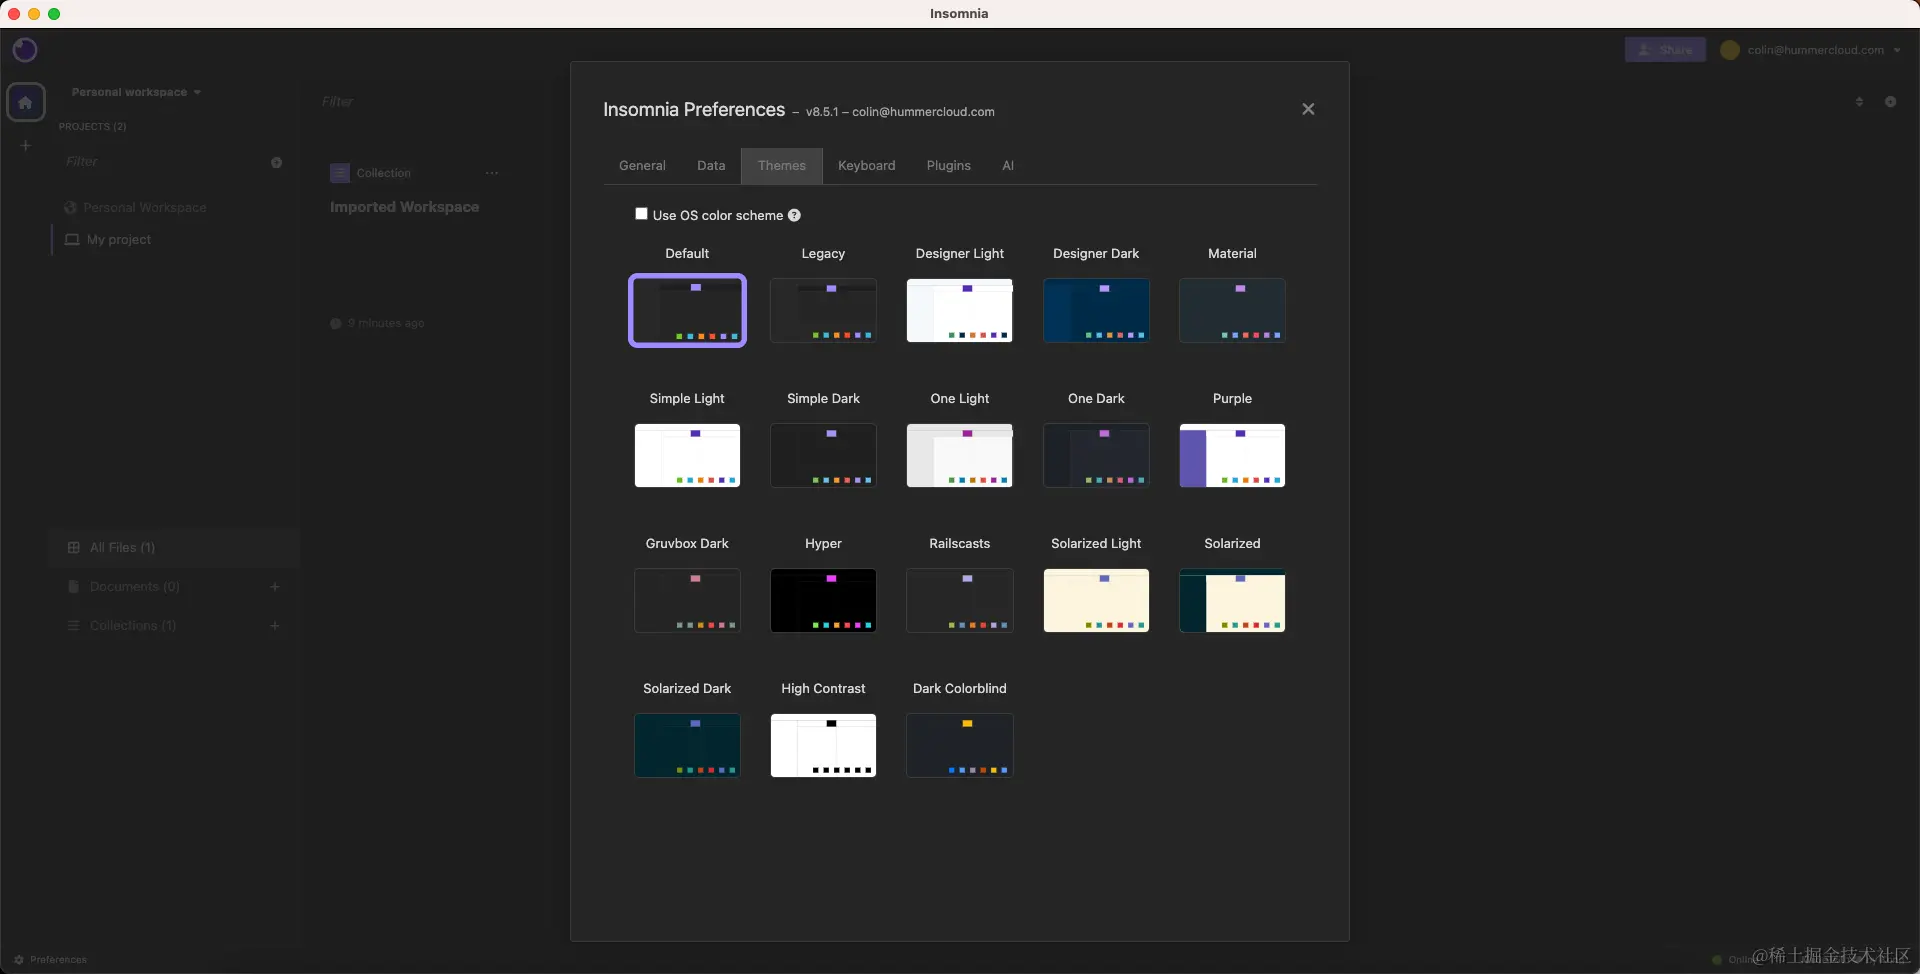The width and height of the screenshot is (1920, 974).
Task: Click the Share button
Action: [x=1665, y=50]
